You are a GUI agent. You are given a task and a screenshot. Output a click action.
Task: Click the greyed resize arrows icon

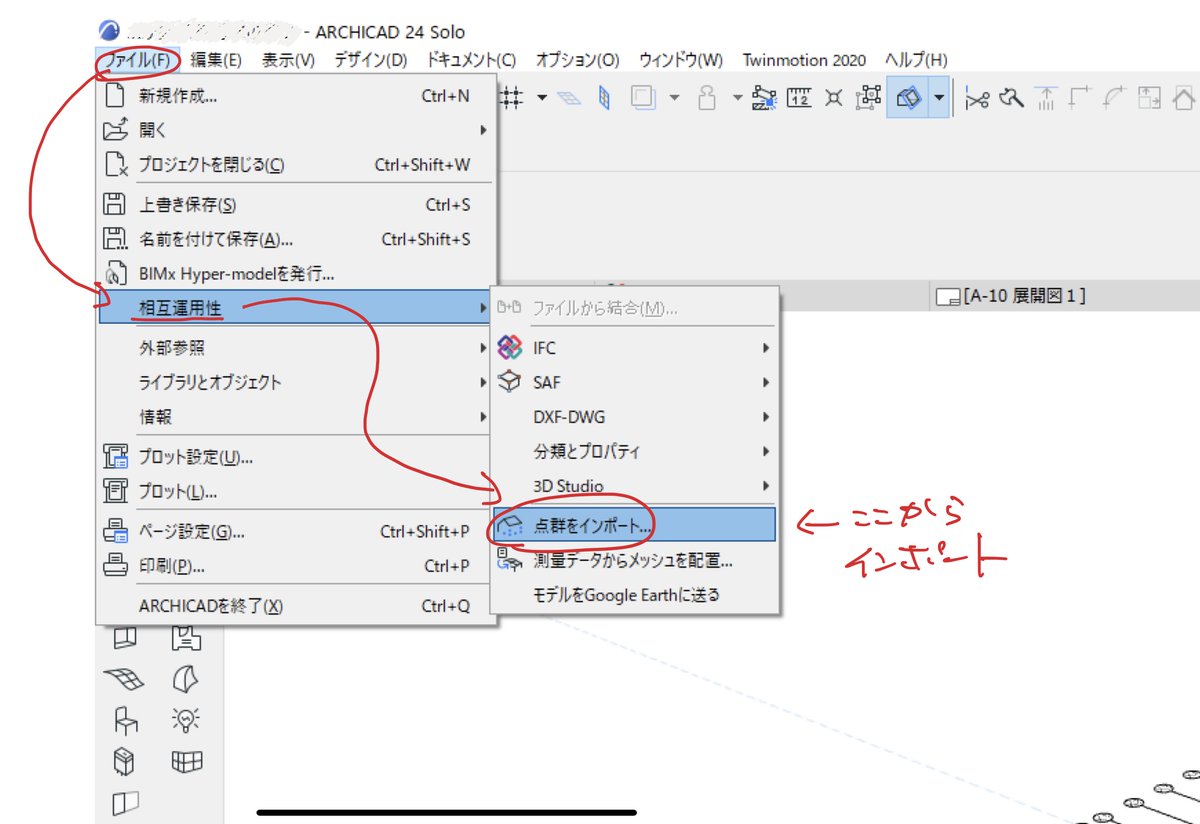point(1149,98)
